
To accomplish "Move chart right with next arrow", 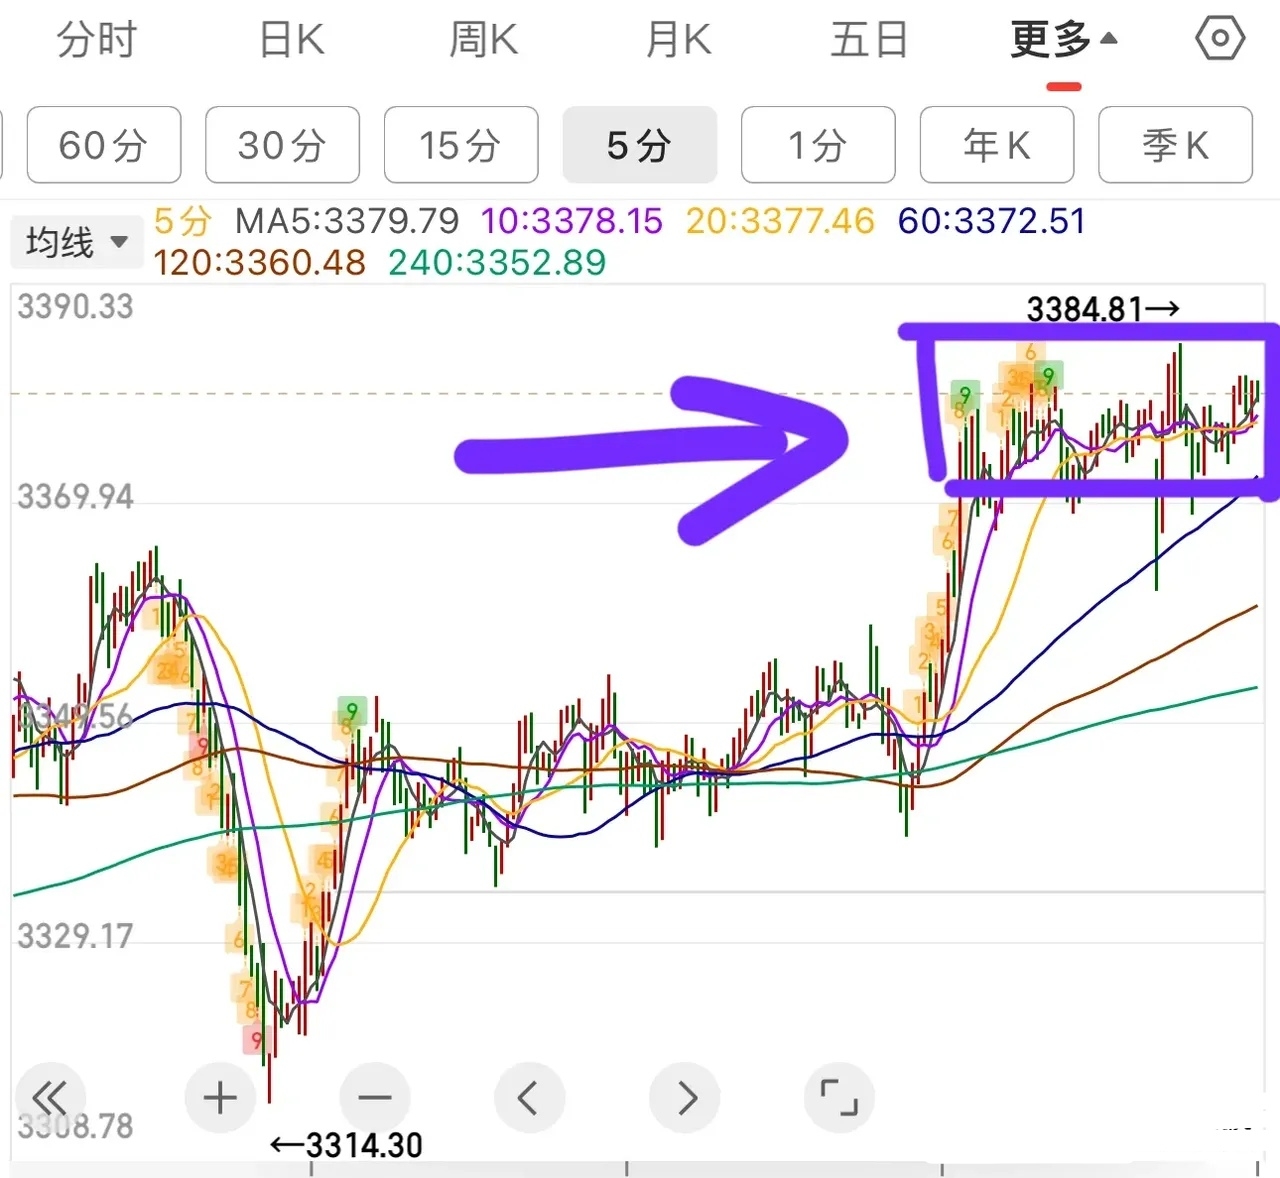I will (x=685, y=1097).
